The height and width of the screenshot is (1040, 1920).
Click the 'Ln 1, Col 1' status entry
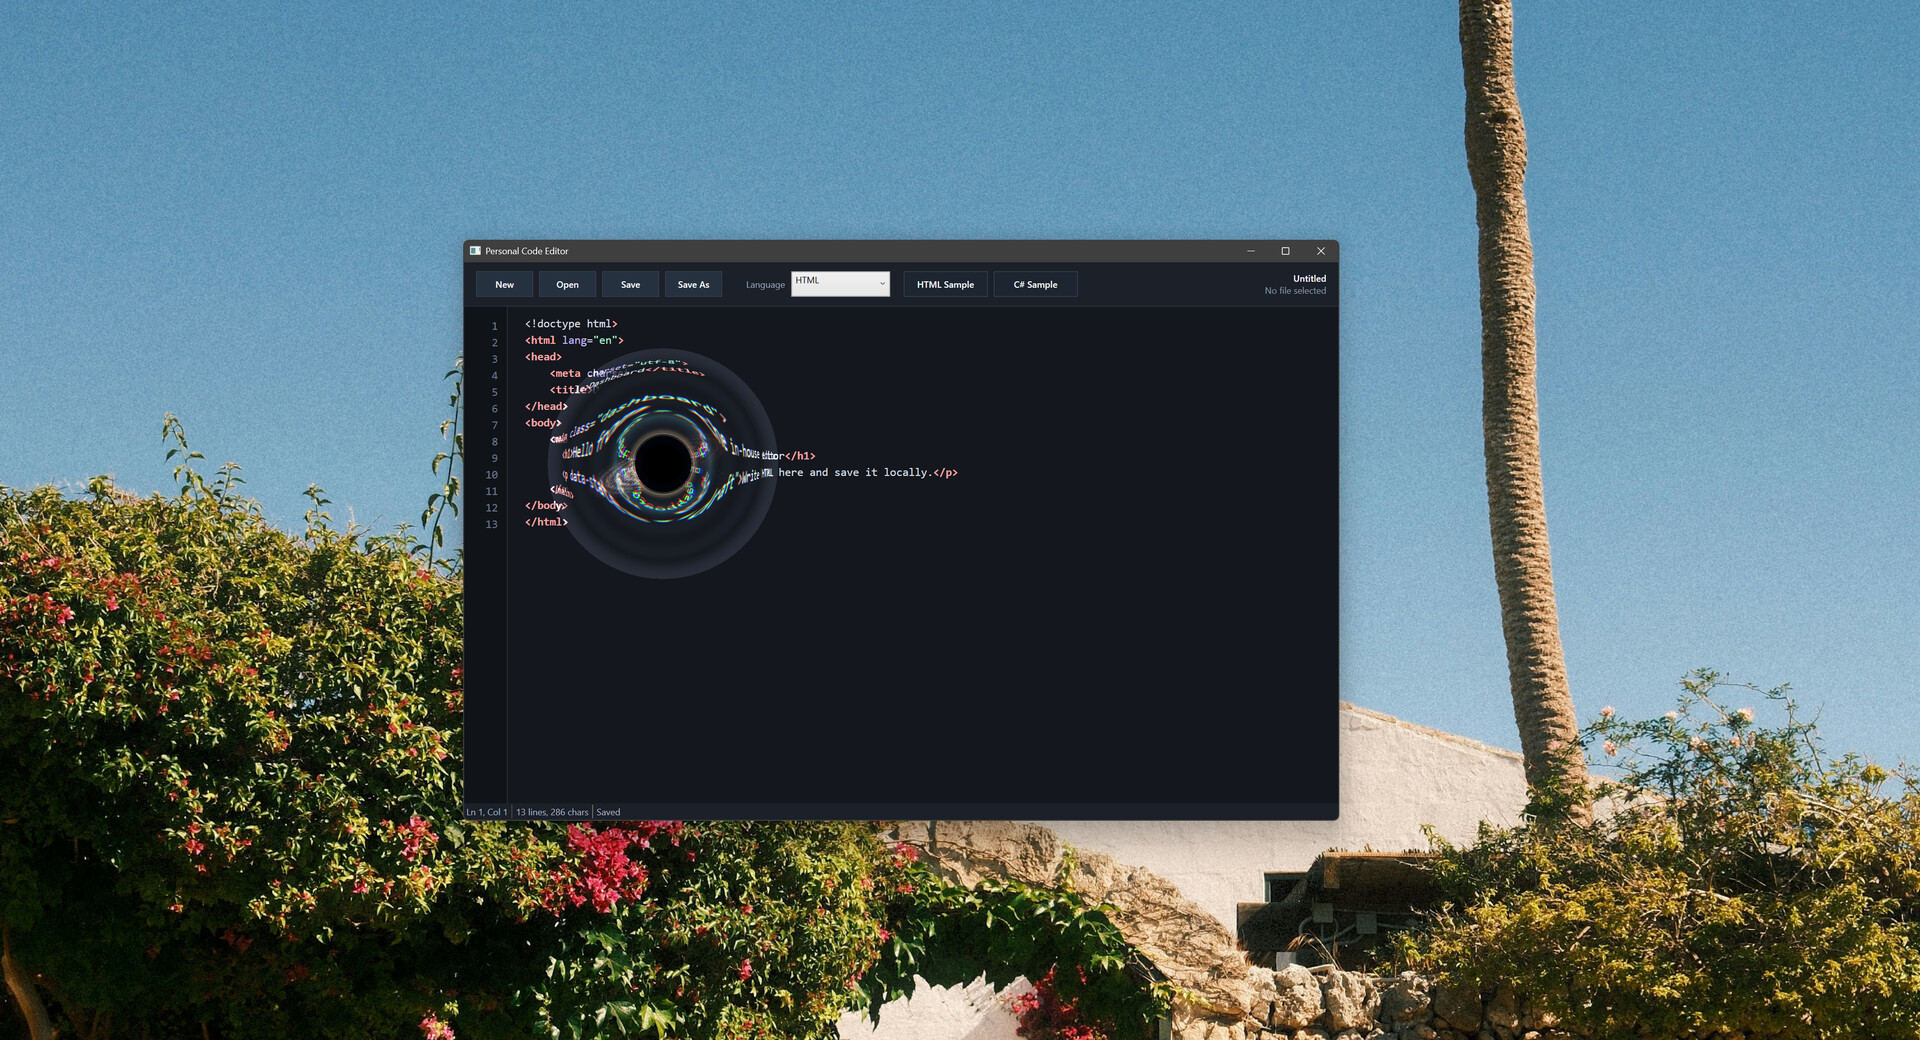pyautogui.click(x=487, y=812)
